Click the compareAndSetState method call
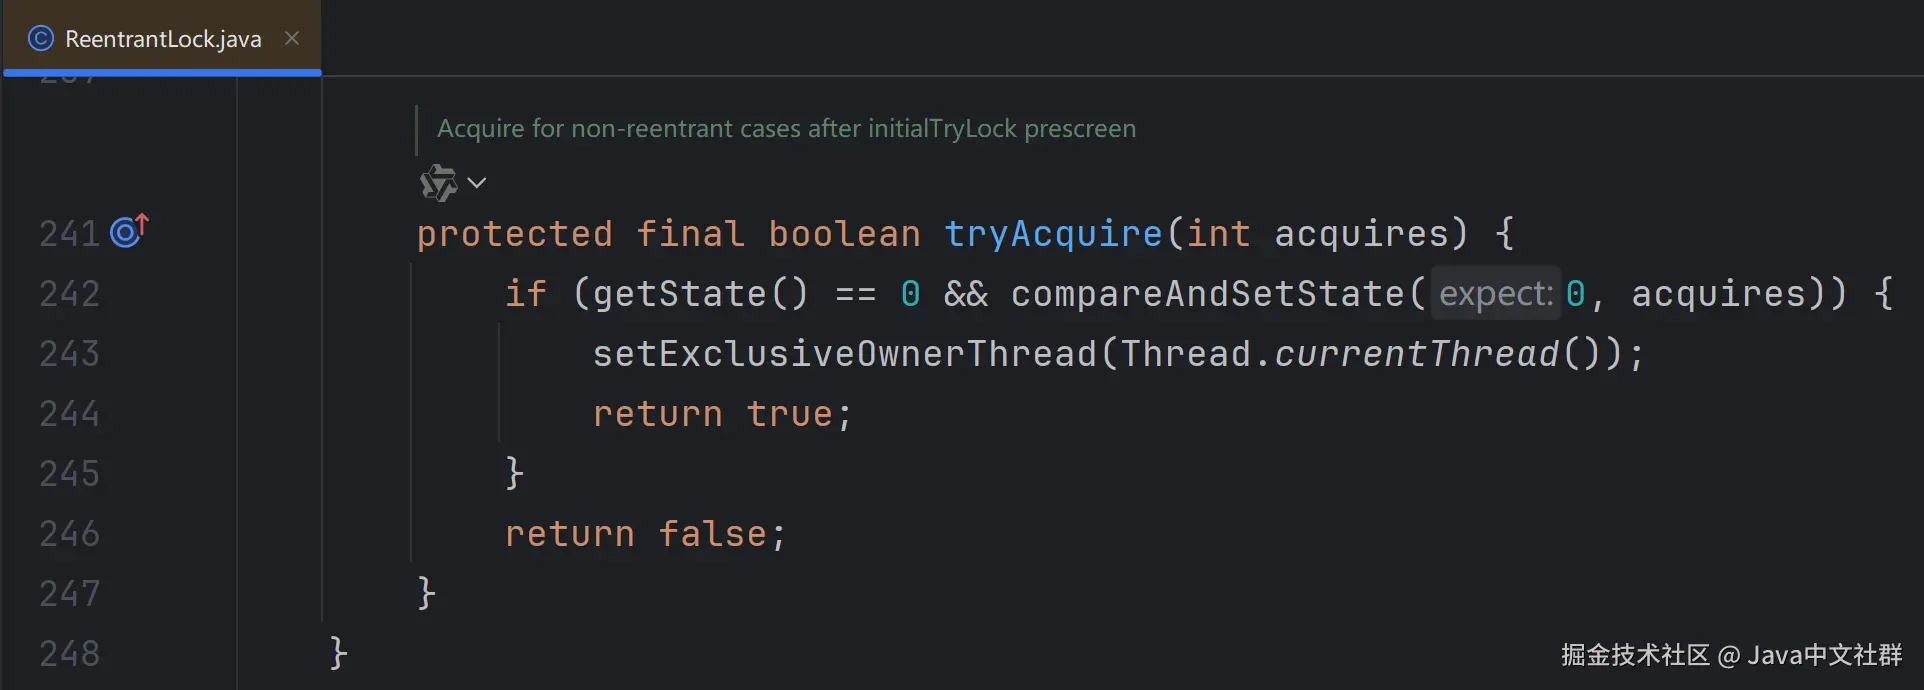1924x690 pixels. click(1207, 294)
